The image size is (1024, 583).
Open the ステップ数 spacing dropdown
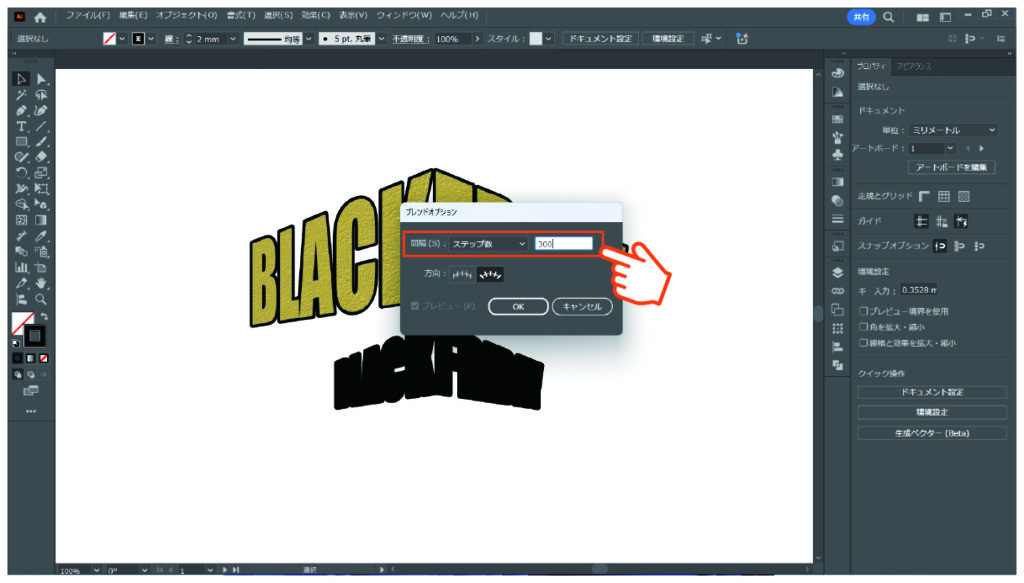(488, 244)
